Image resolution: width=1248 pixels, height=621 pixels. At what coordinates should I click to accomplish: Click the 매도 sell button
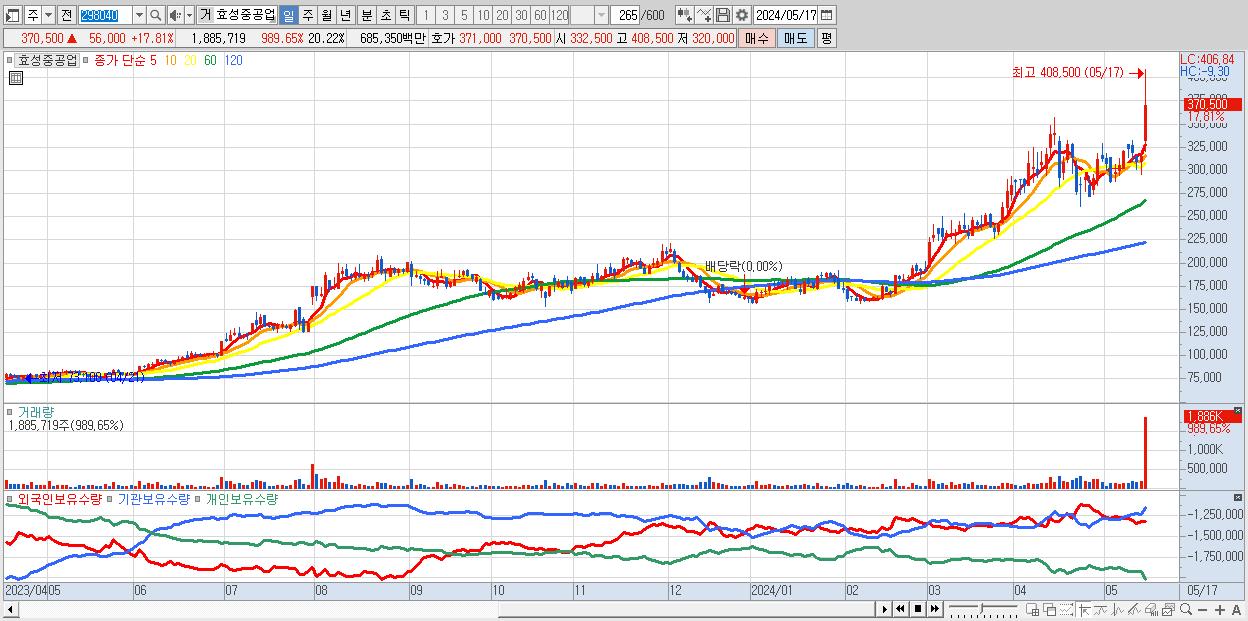click(x=796, y=38)
